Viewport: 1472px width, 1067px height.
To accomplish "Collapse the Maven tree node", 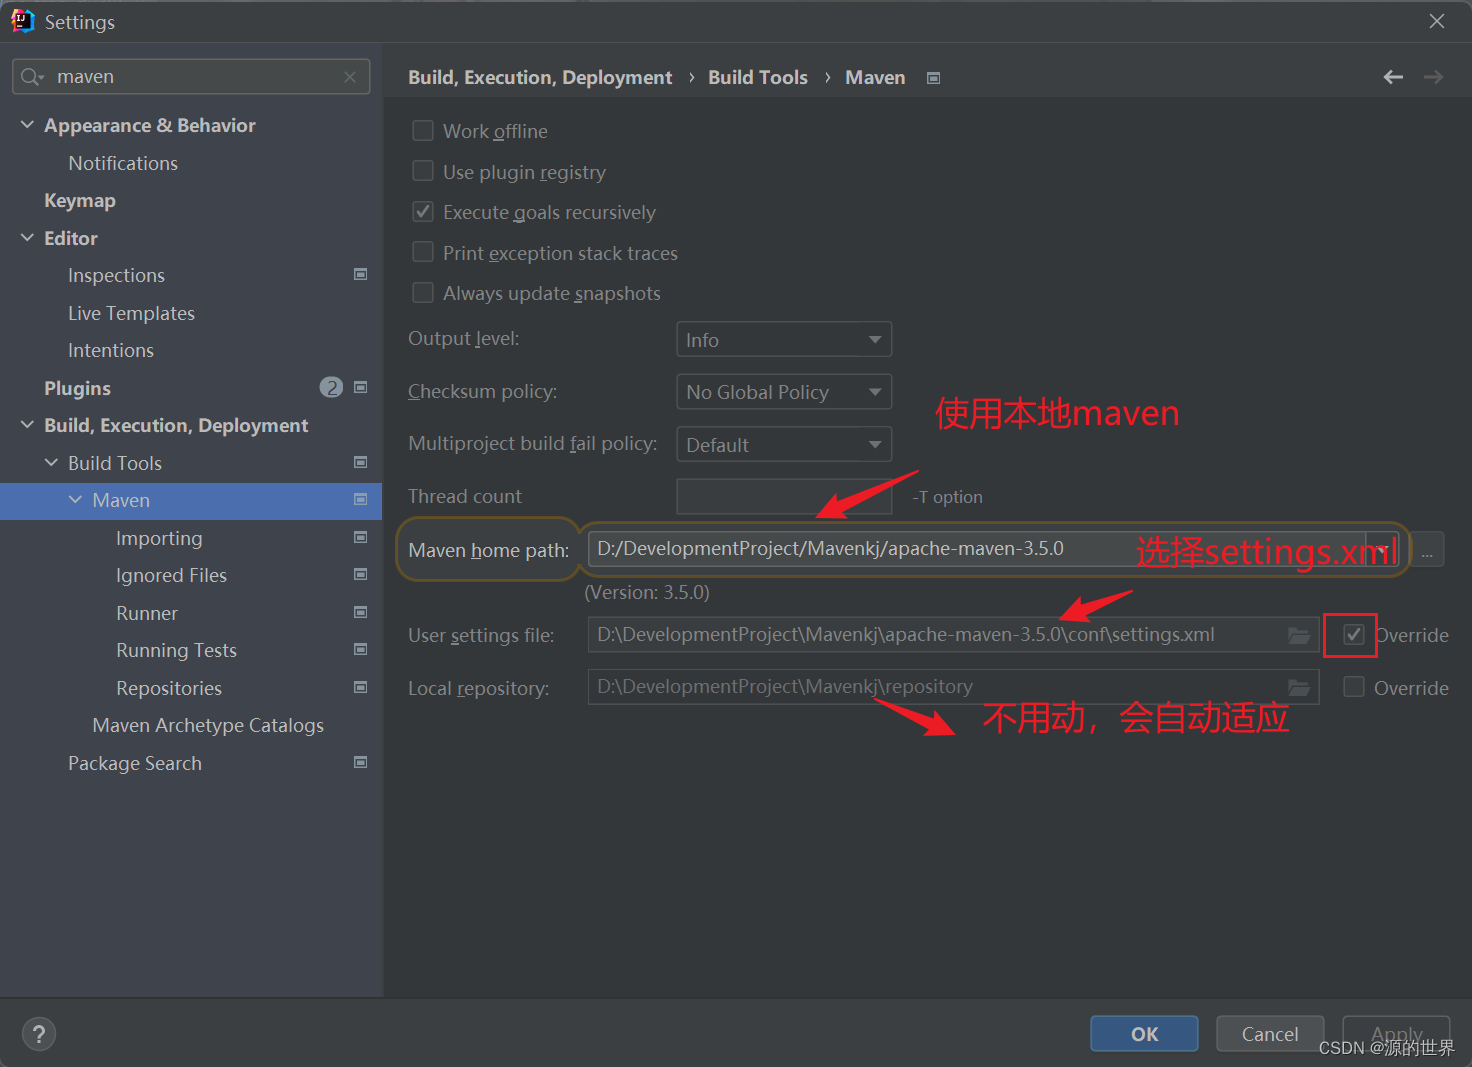I will click(75, 500).
